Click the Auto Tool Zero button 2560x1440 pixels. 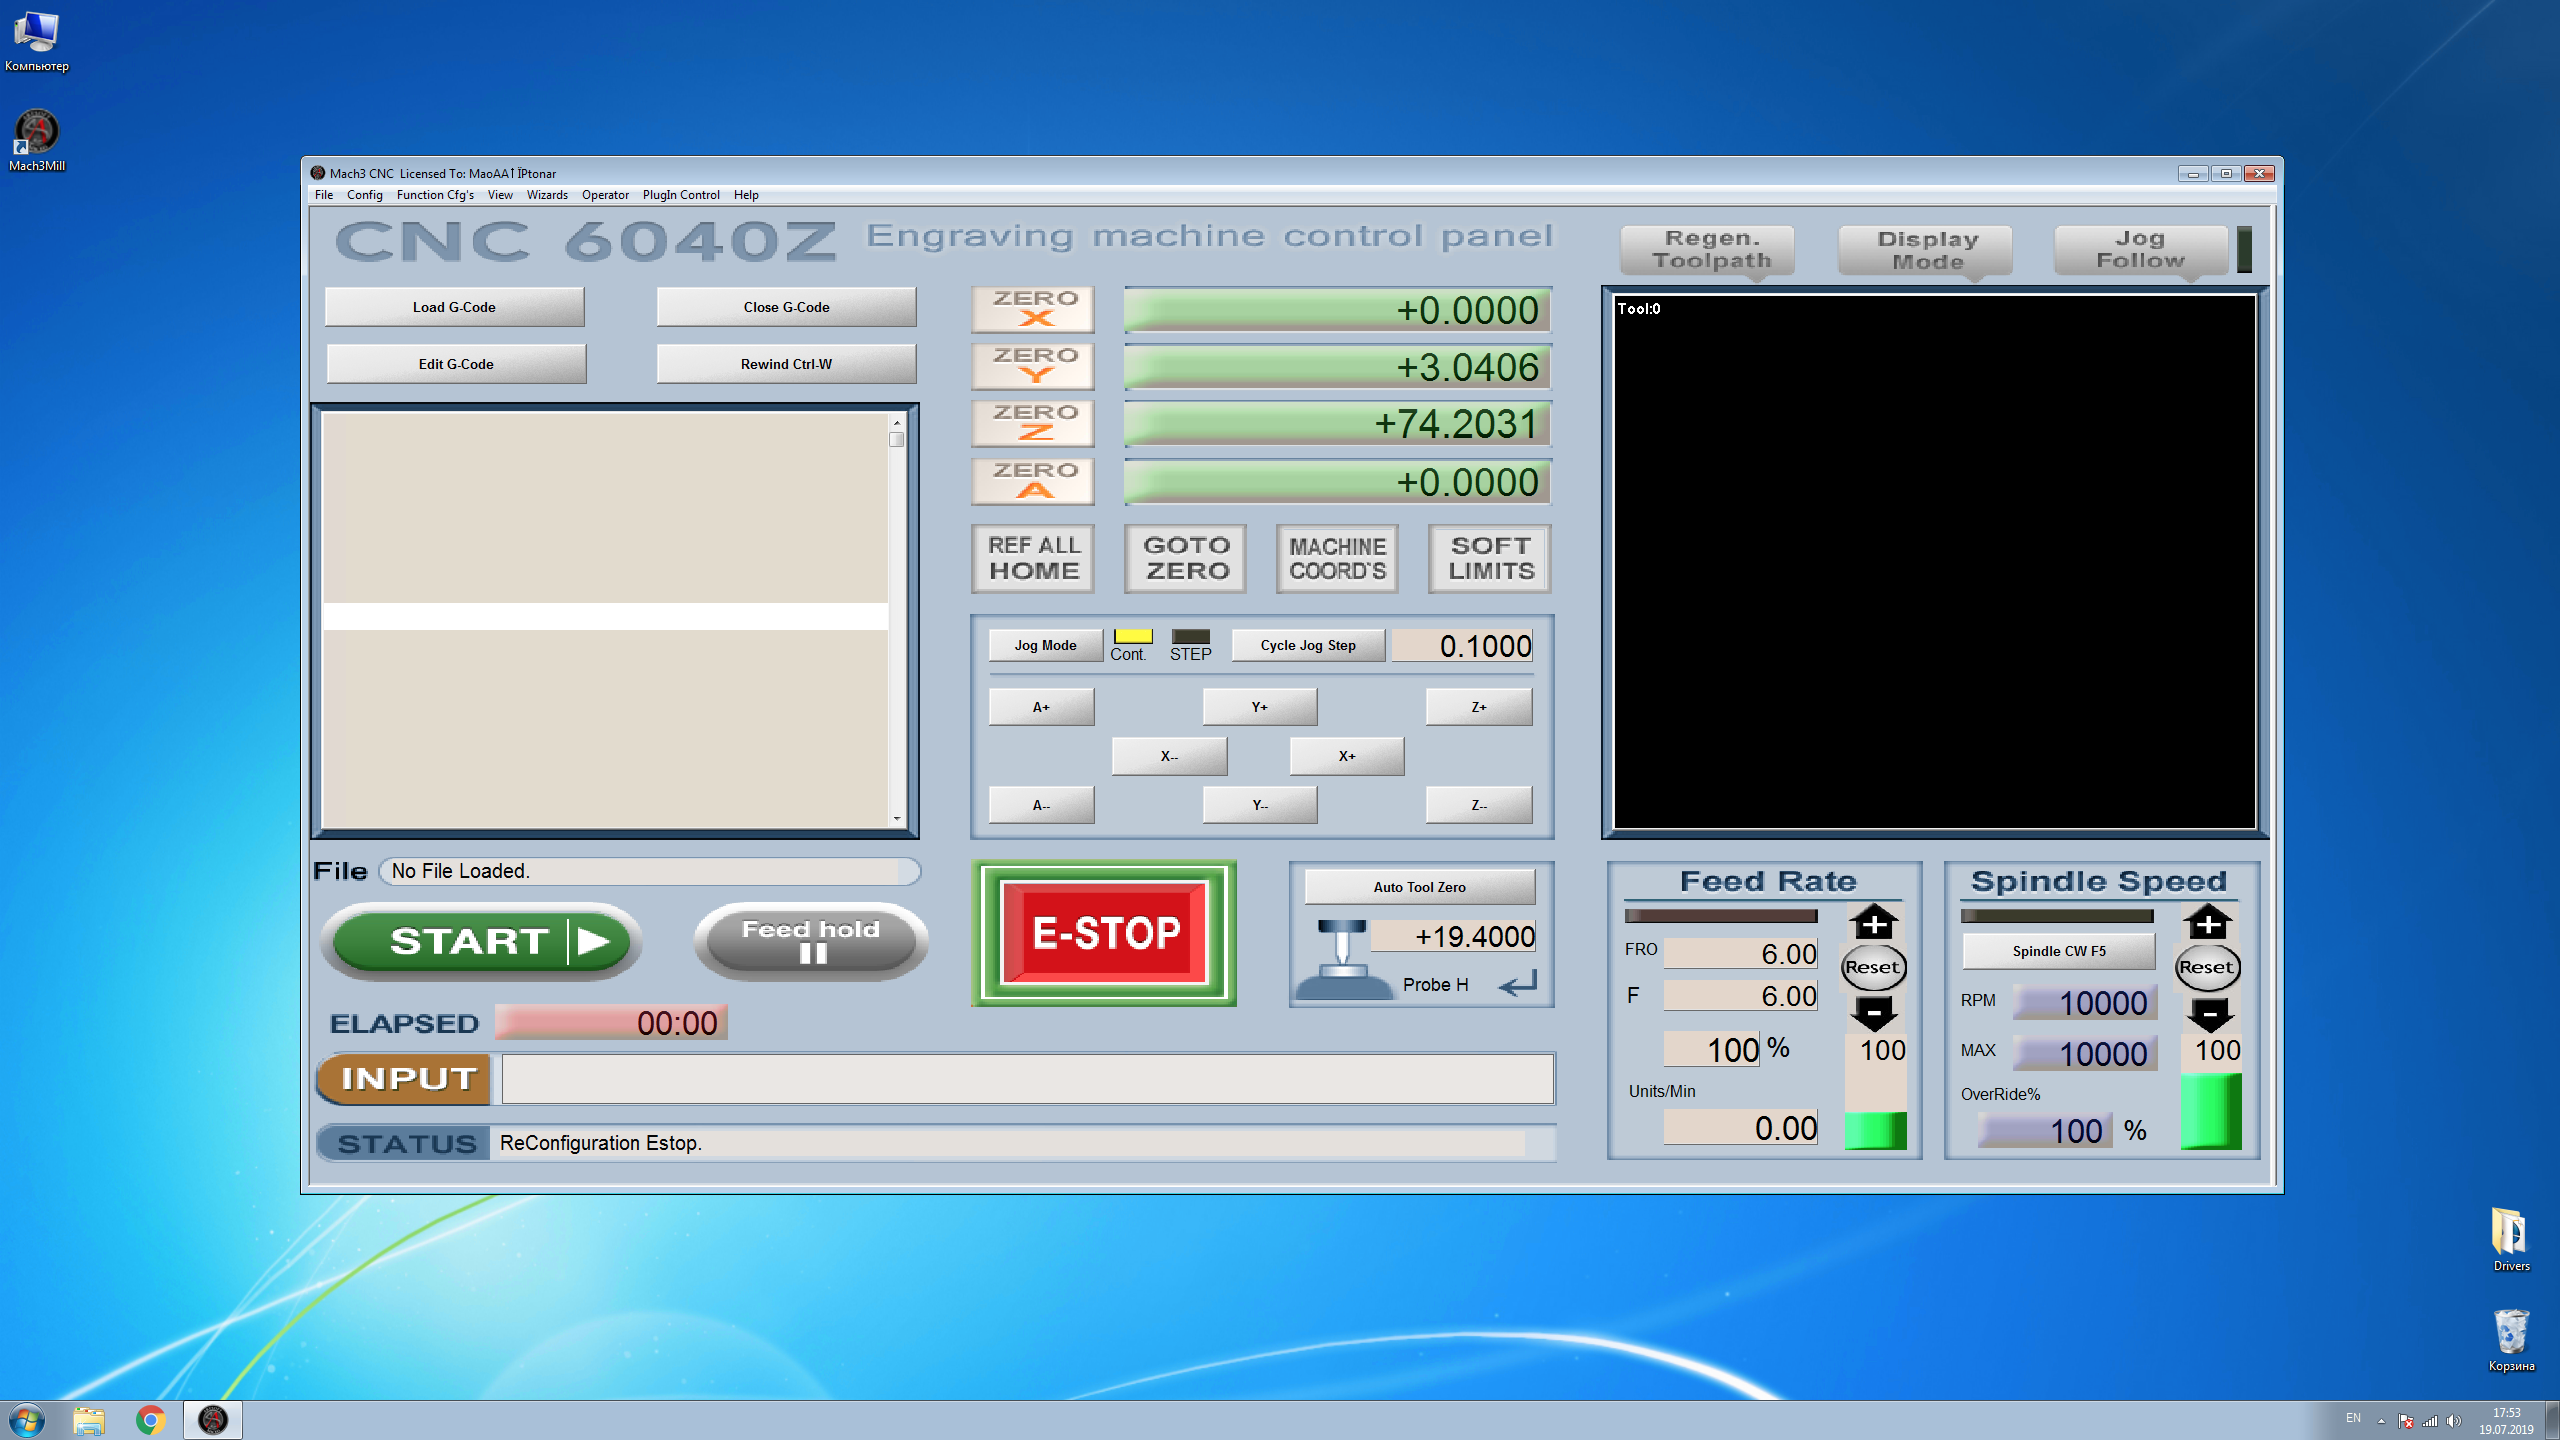tap(1419, 887)
